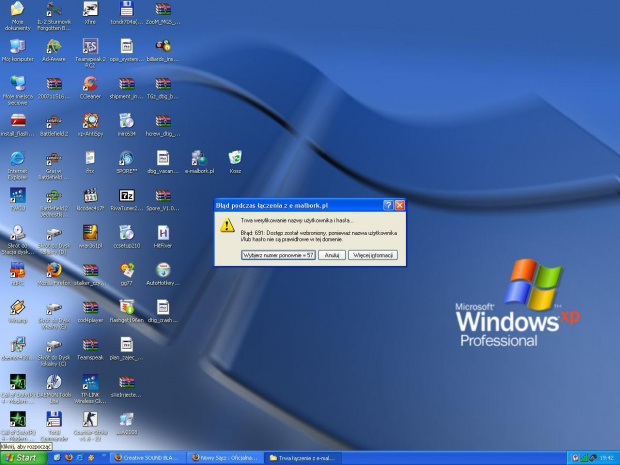Screen dimensions: 620x465
Task: Select the Teamspeak 2 RC2 shortcut
Action: [90, 53]
